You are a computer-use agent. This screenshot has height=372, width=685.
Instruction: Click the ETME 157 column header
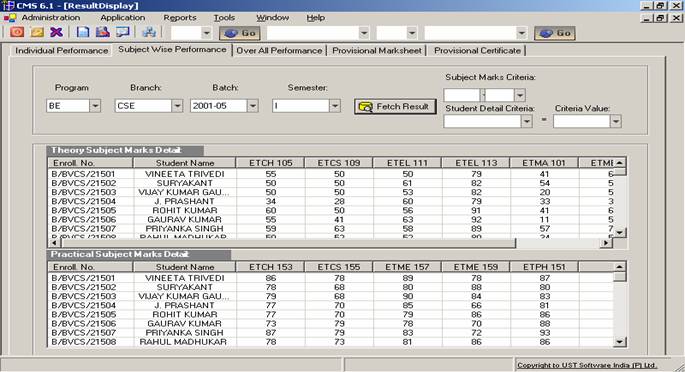tap(407, 267)
